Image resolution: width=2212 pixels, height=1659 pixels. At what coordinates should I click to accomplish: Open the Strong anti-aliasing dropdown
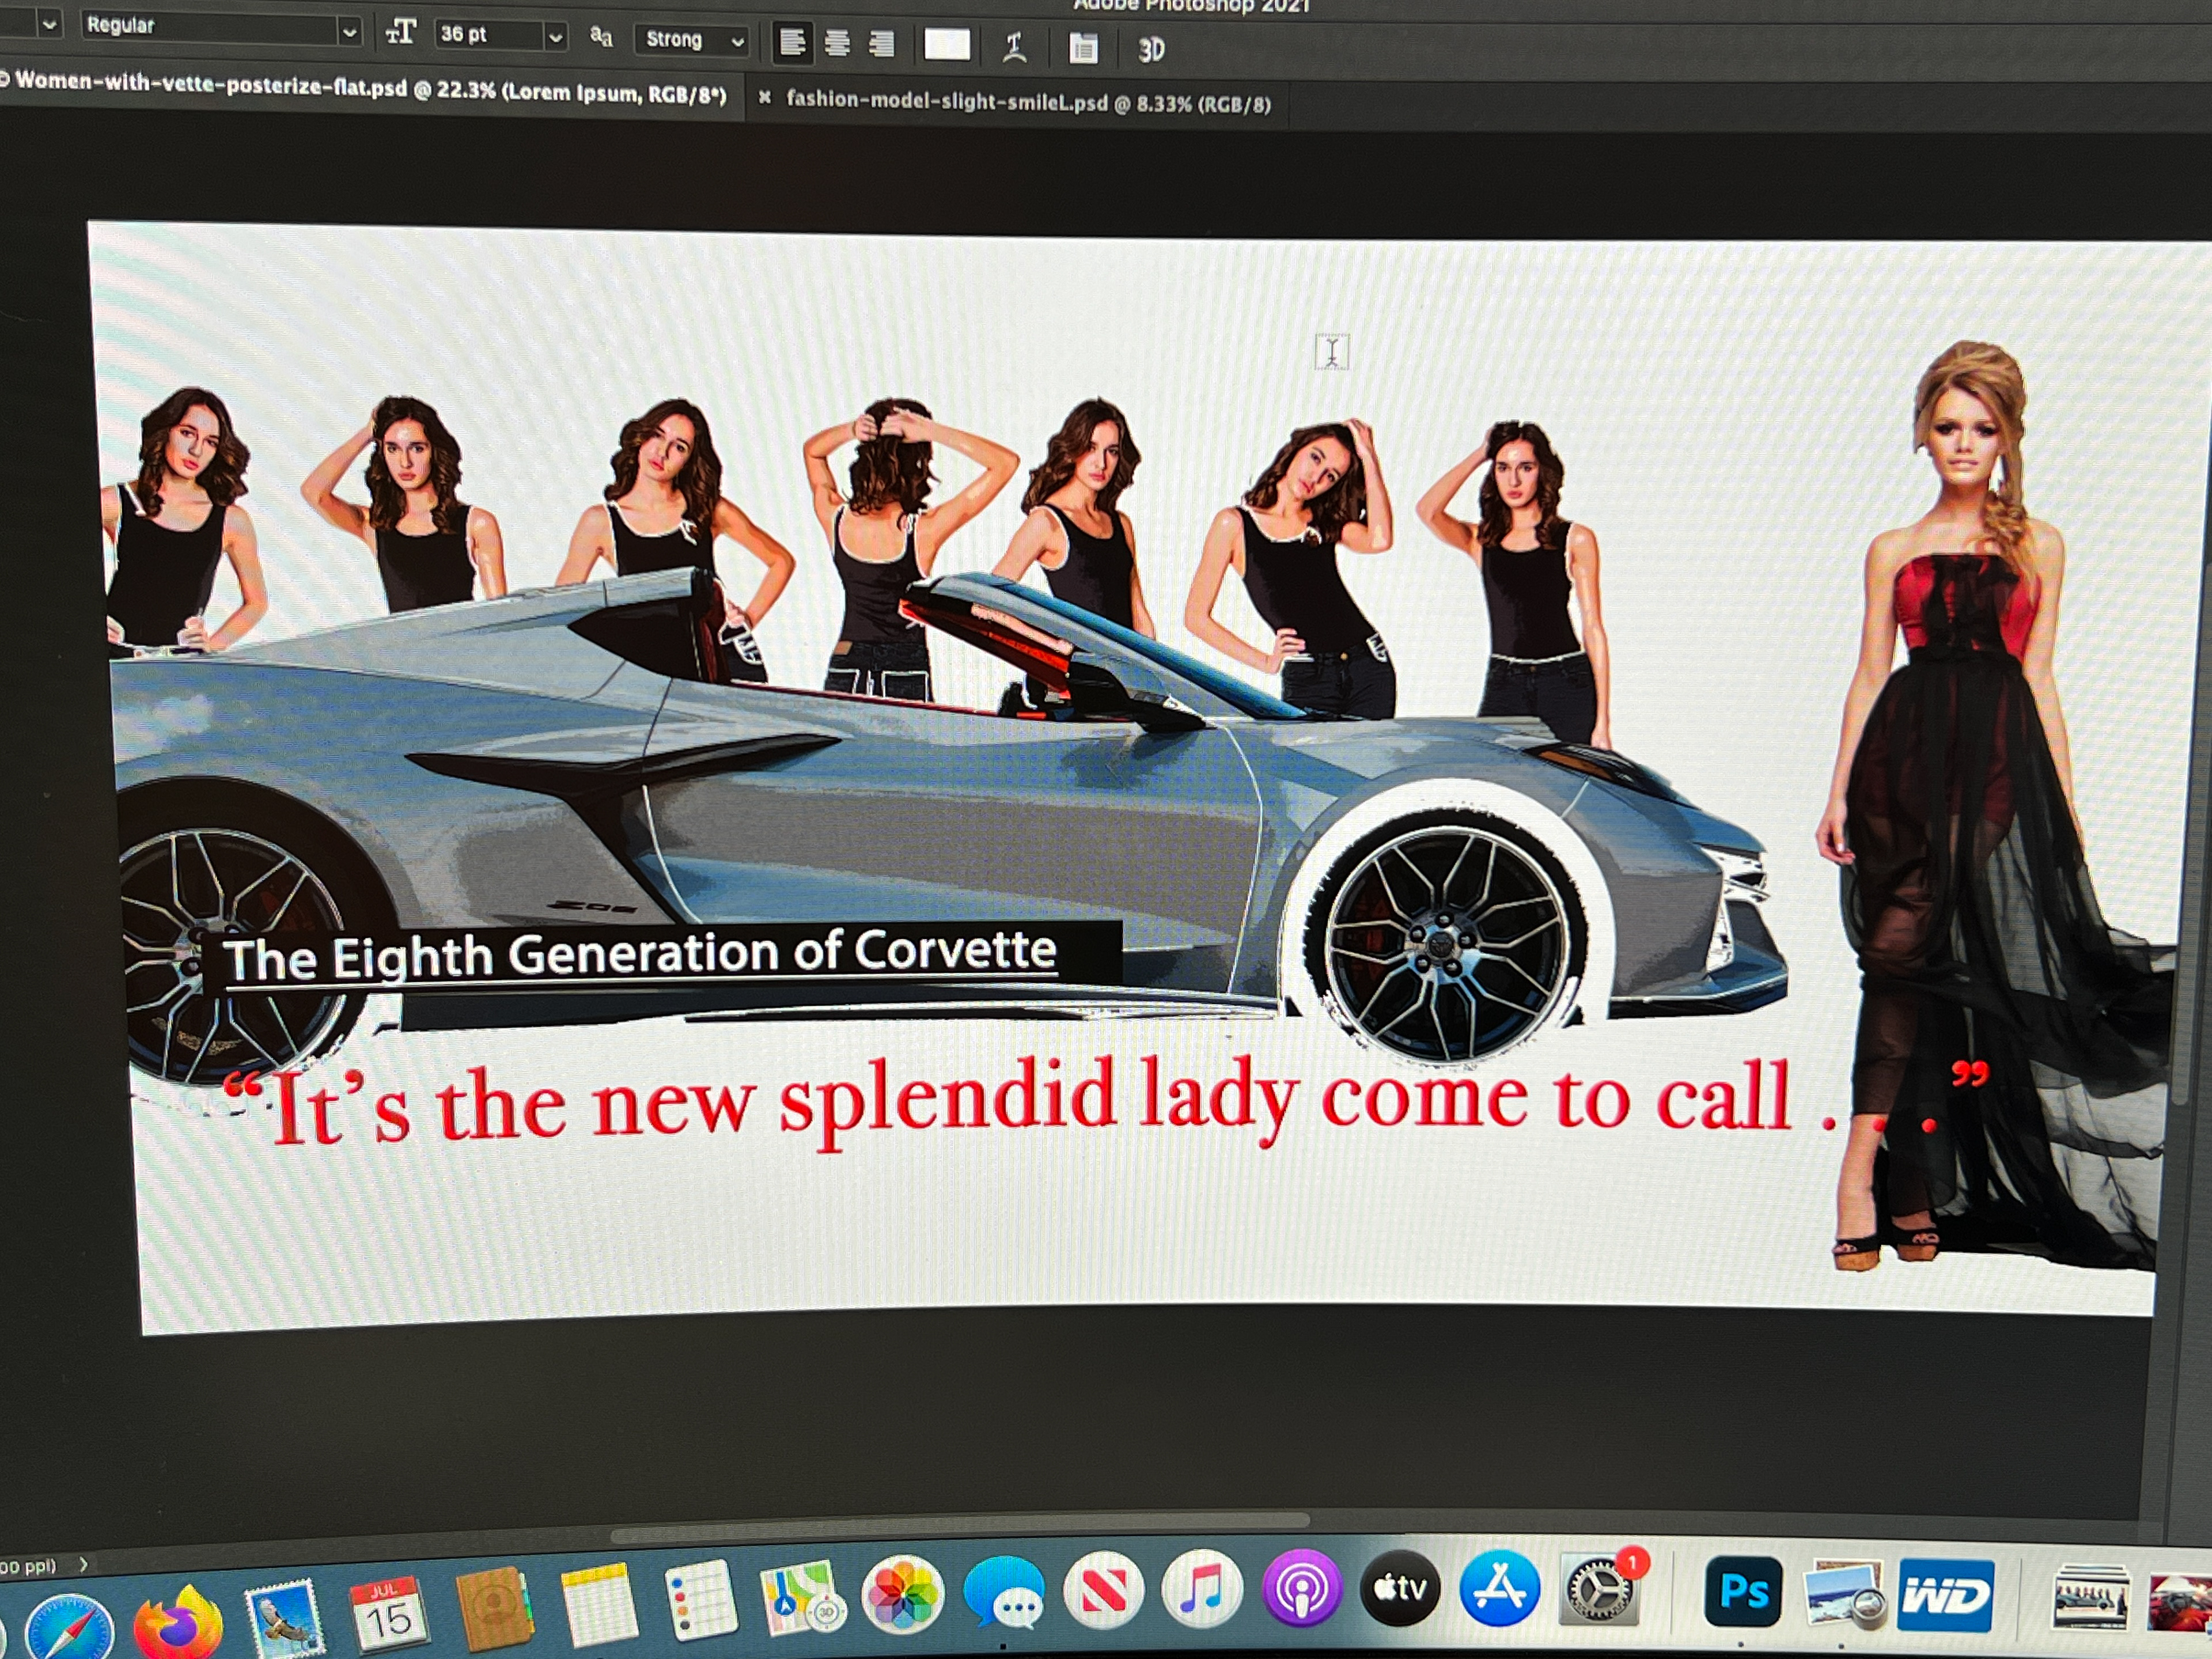tap(691, 40)
